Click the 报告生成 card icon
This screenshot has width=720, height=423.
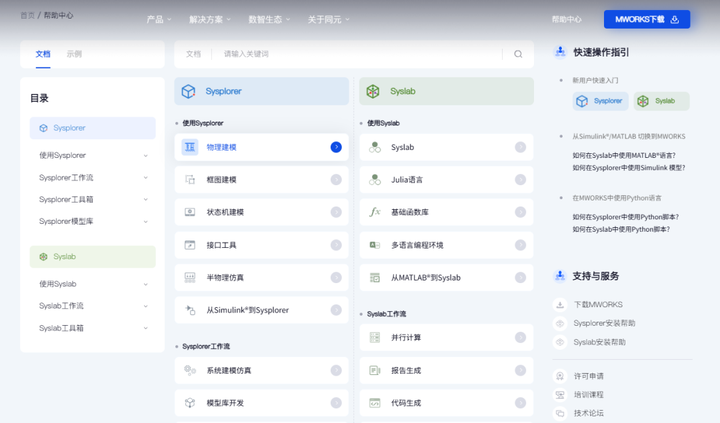pyautogui.click(x=375, y=370)
